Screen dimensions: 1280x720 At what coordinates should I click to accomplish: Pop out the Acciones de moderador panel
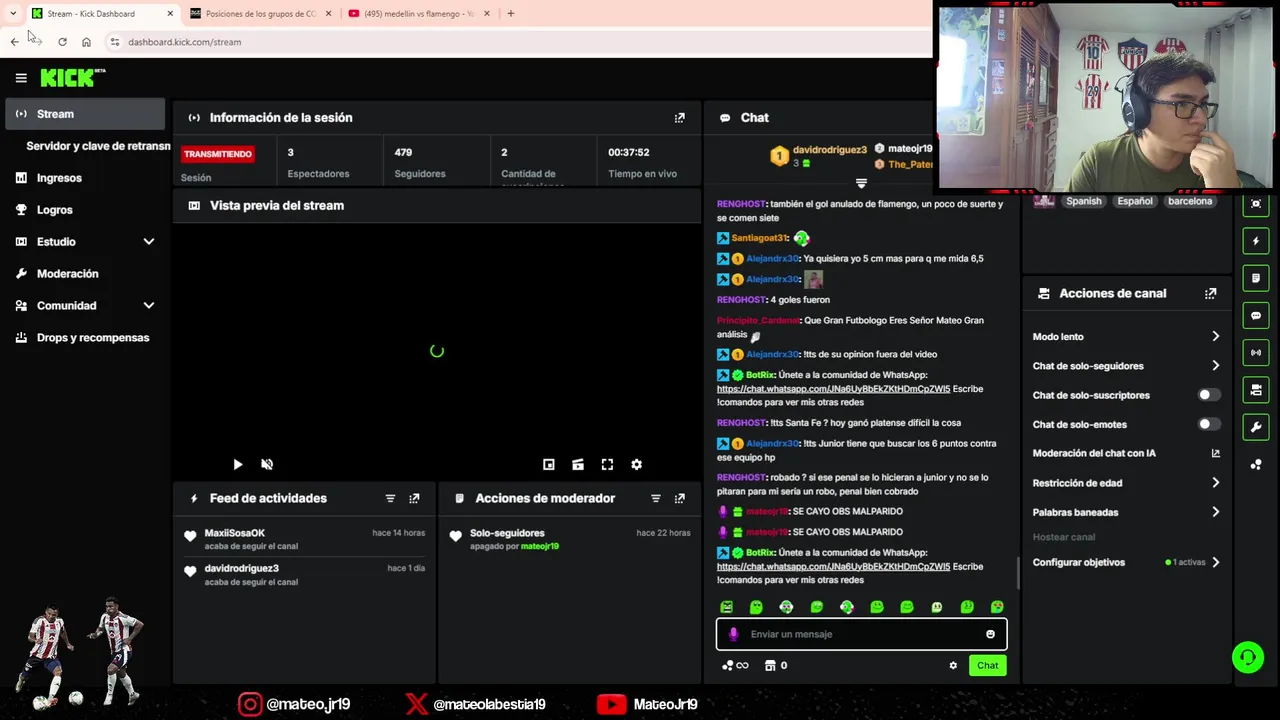[x=680, y=498]
